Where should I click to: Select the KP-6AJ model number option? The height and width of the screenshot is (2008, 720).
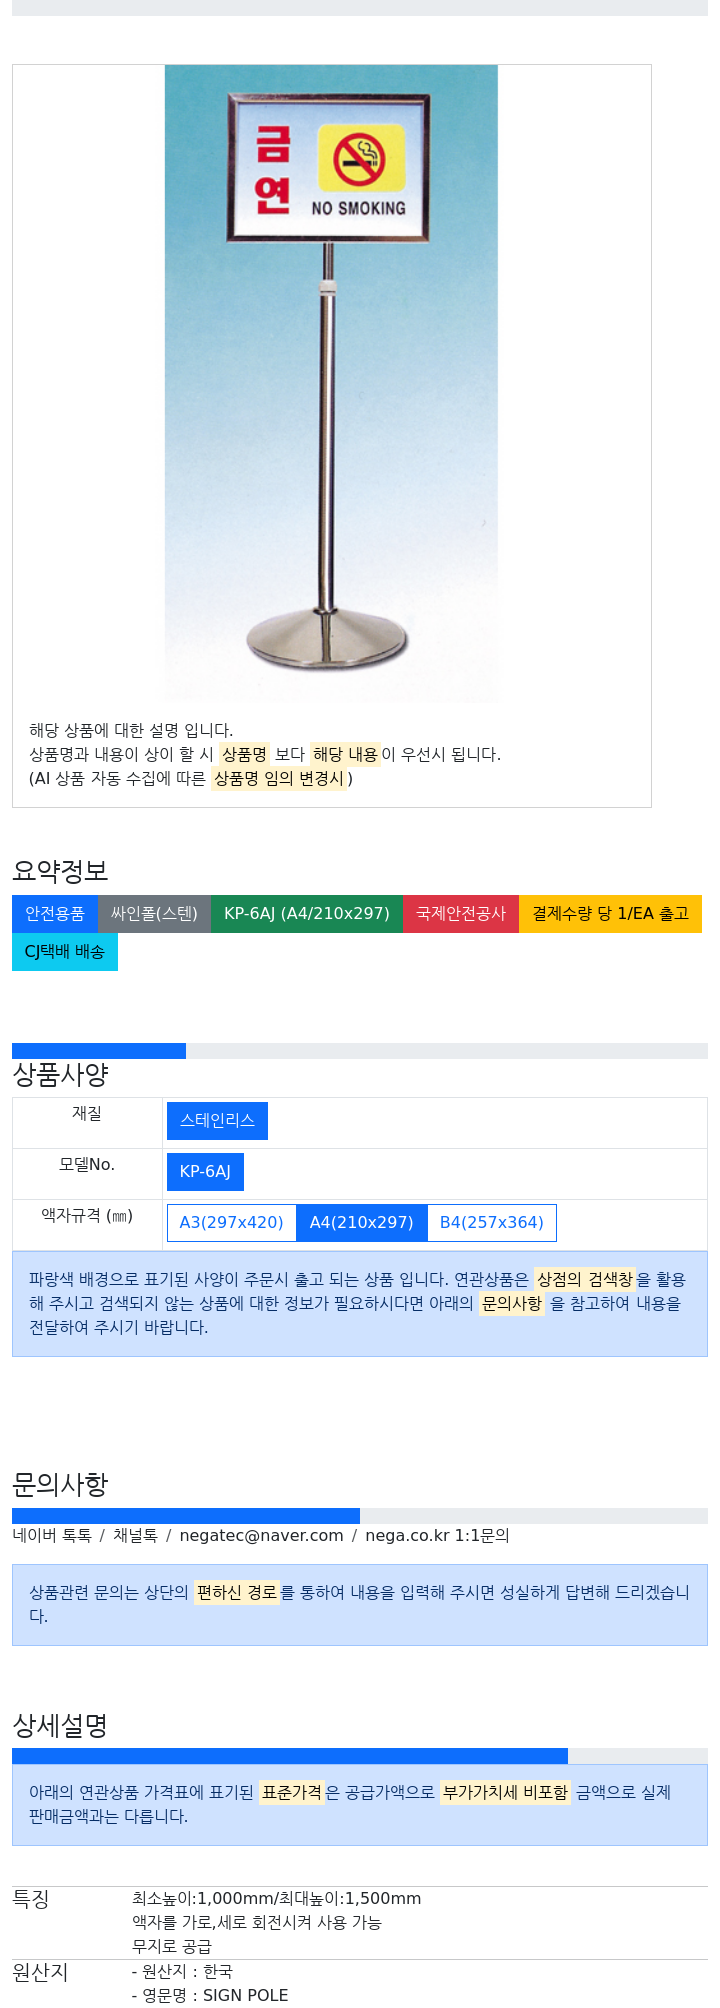205,1172
